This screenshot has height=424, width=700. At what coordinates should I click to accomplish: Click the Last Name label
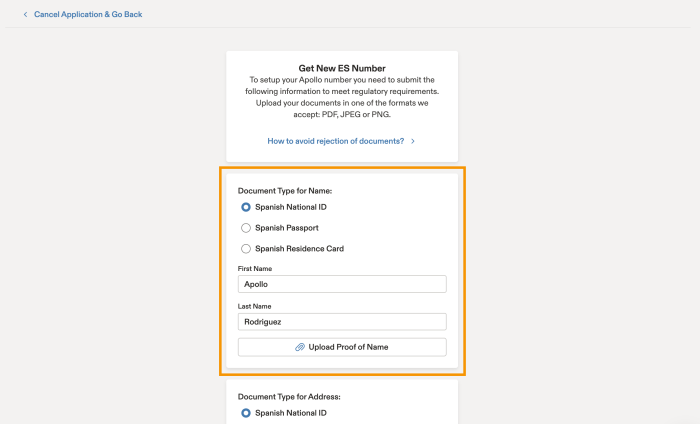click(254, 306)
